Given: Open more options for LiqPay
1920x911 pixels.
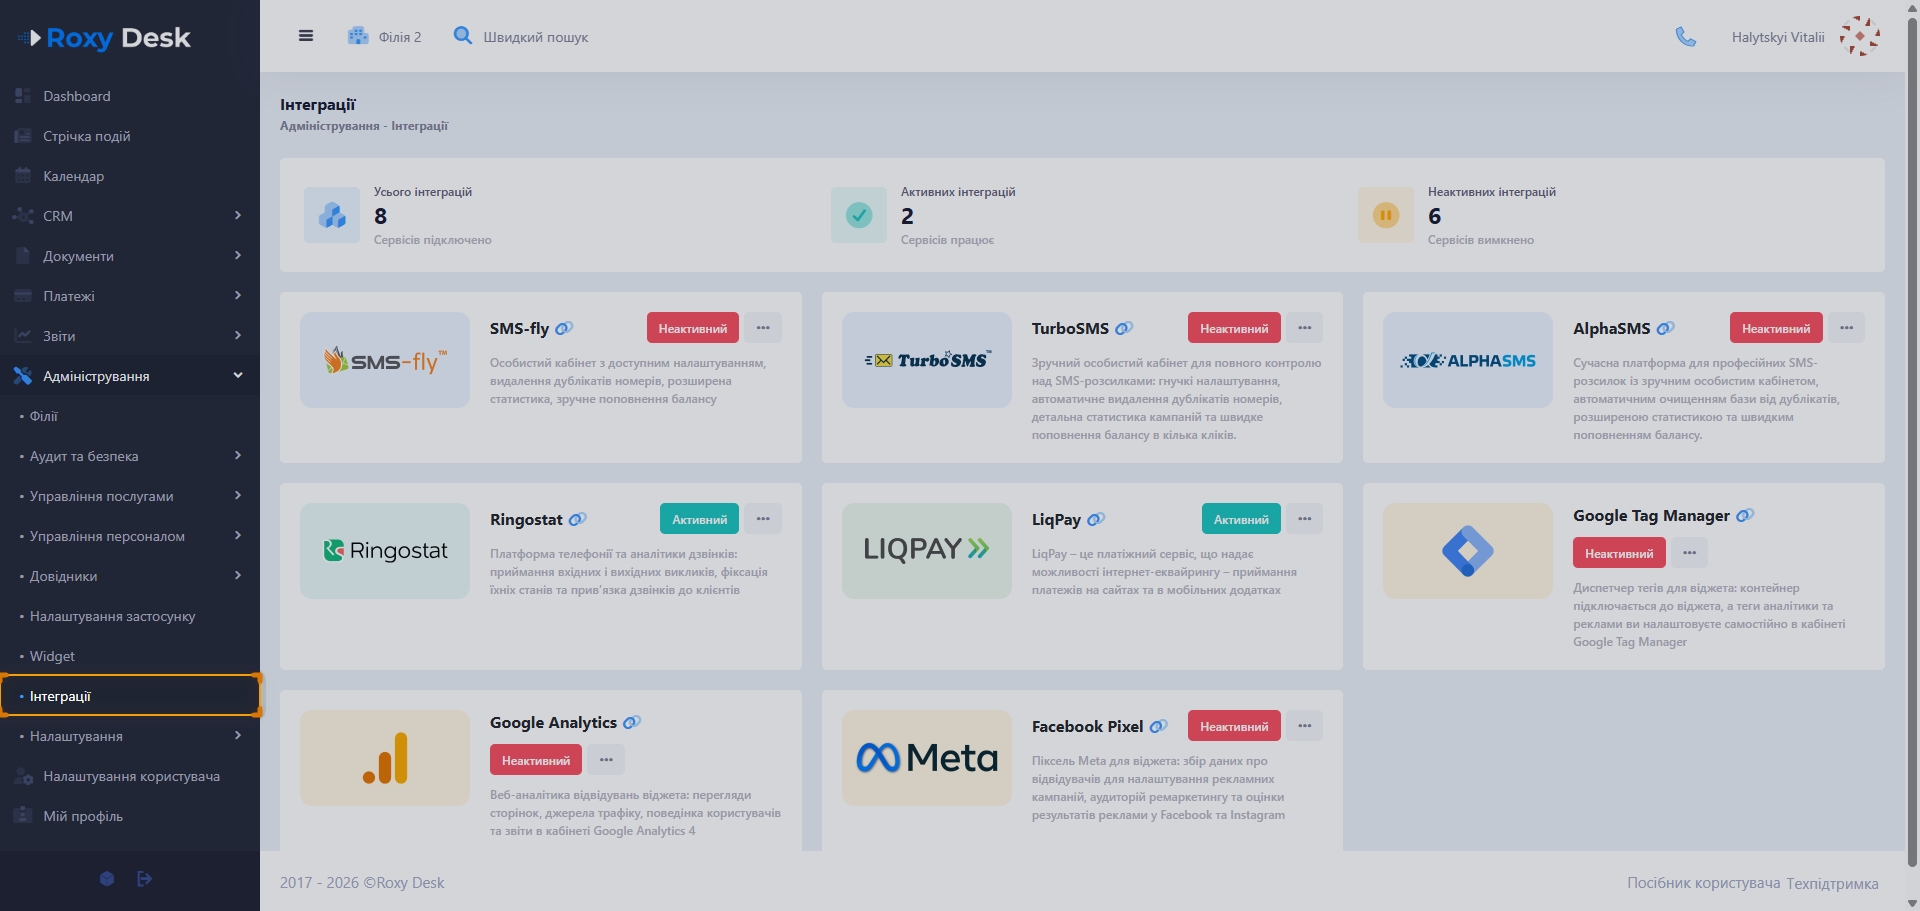Looking at the screenshot, I should (x=1305, y=519).
